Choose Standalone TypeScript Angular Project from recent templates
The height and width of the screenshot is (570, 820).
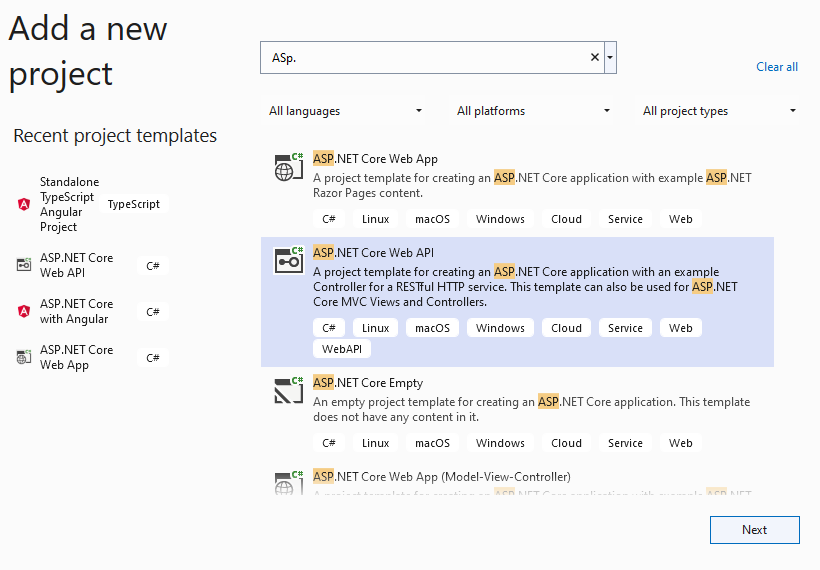(x=67, y=204)
